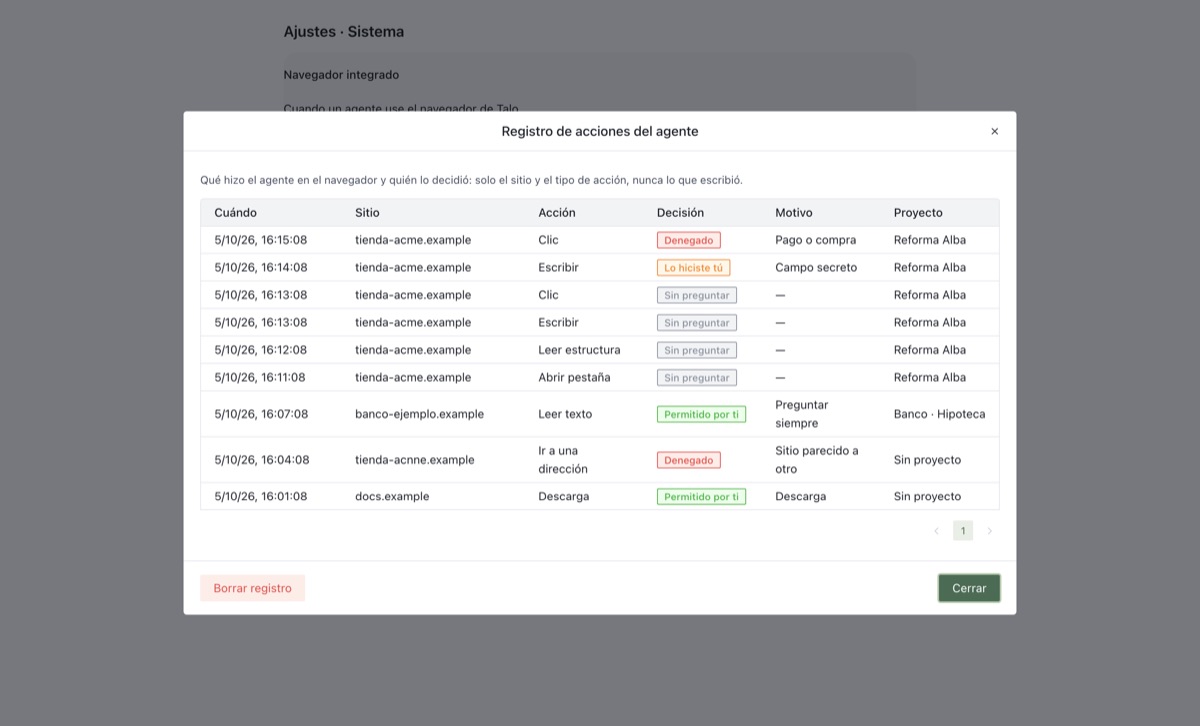Click the timestamp 5/10/26, 16:07:08
Viewport: 1200px width, 726px height.
[261, 414]
